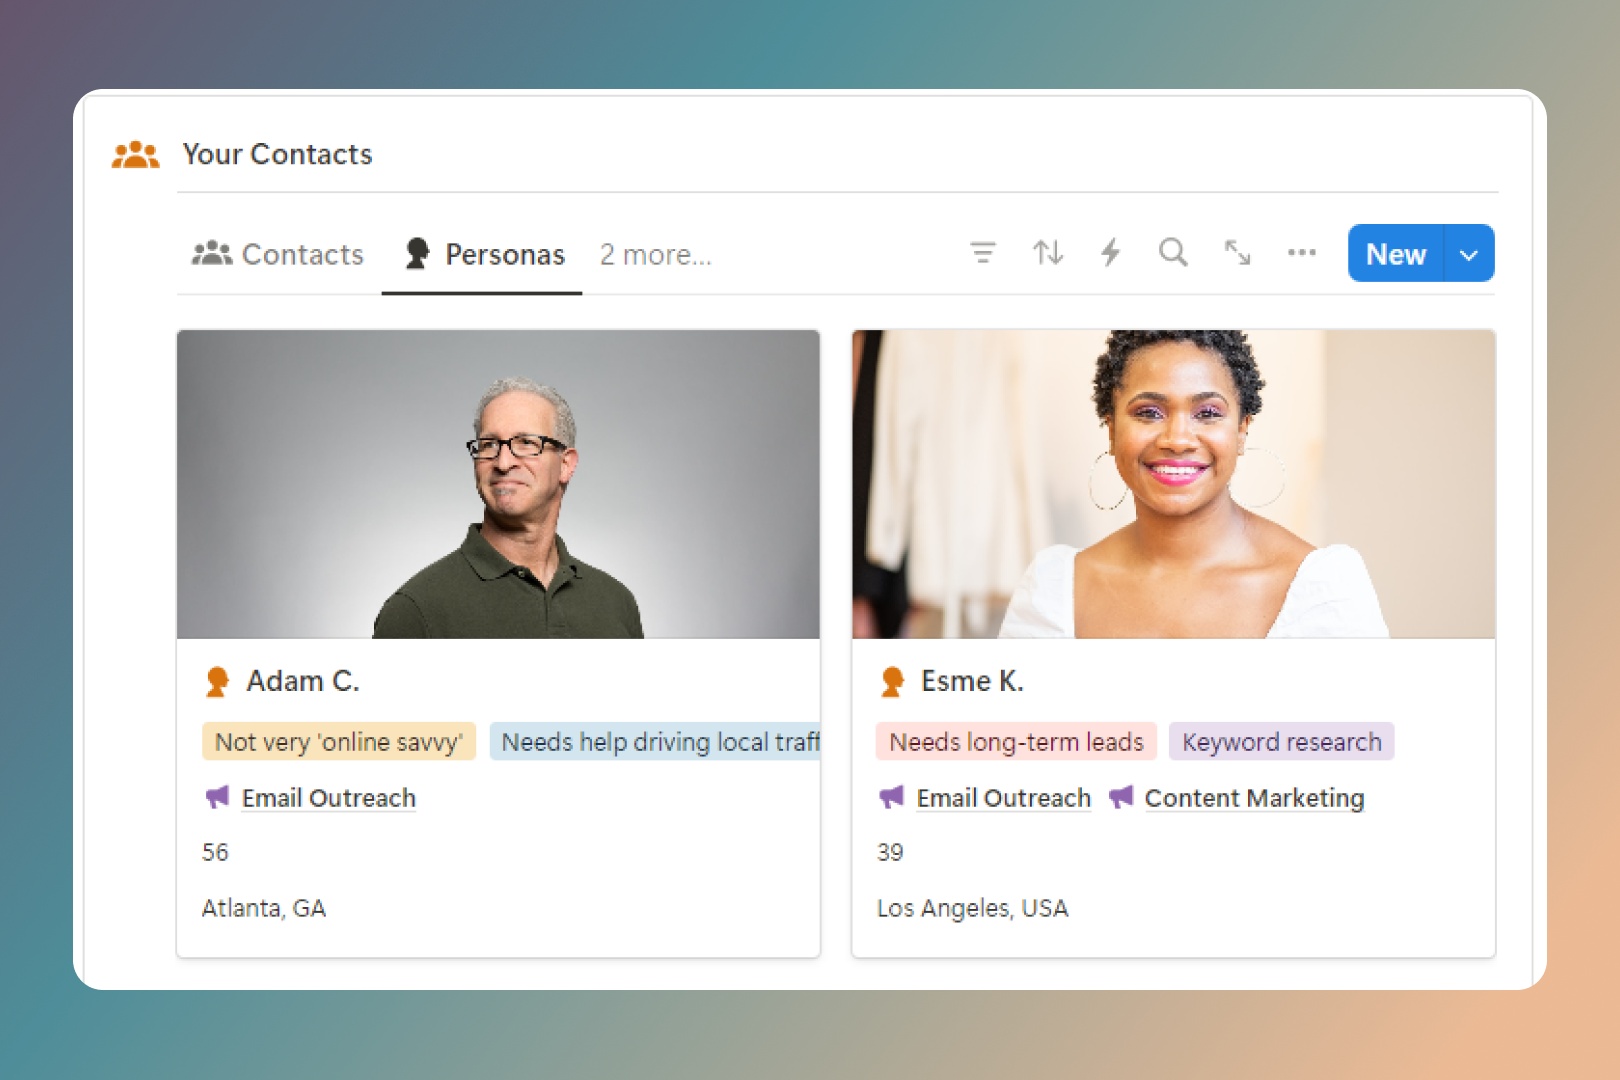Open the sort options icon
This screenshot has width=1620, height=1080.
[1047, 253]
